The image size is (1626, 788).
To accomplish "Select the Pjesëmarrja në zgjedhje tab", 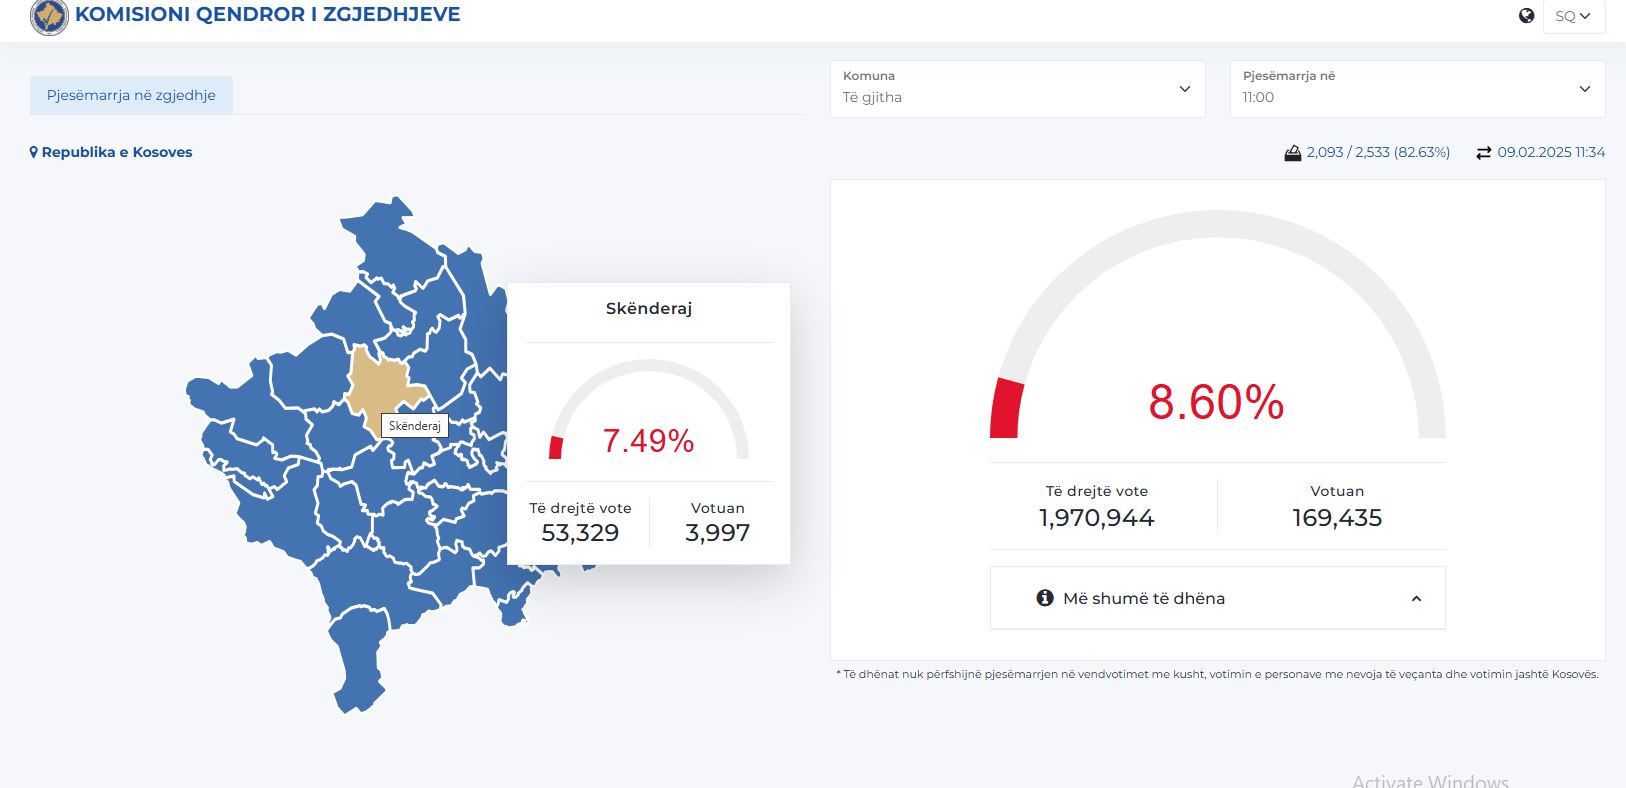I will (x=131, y=95).
